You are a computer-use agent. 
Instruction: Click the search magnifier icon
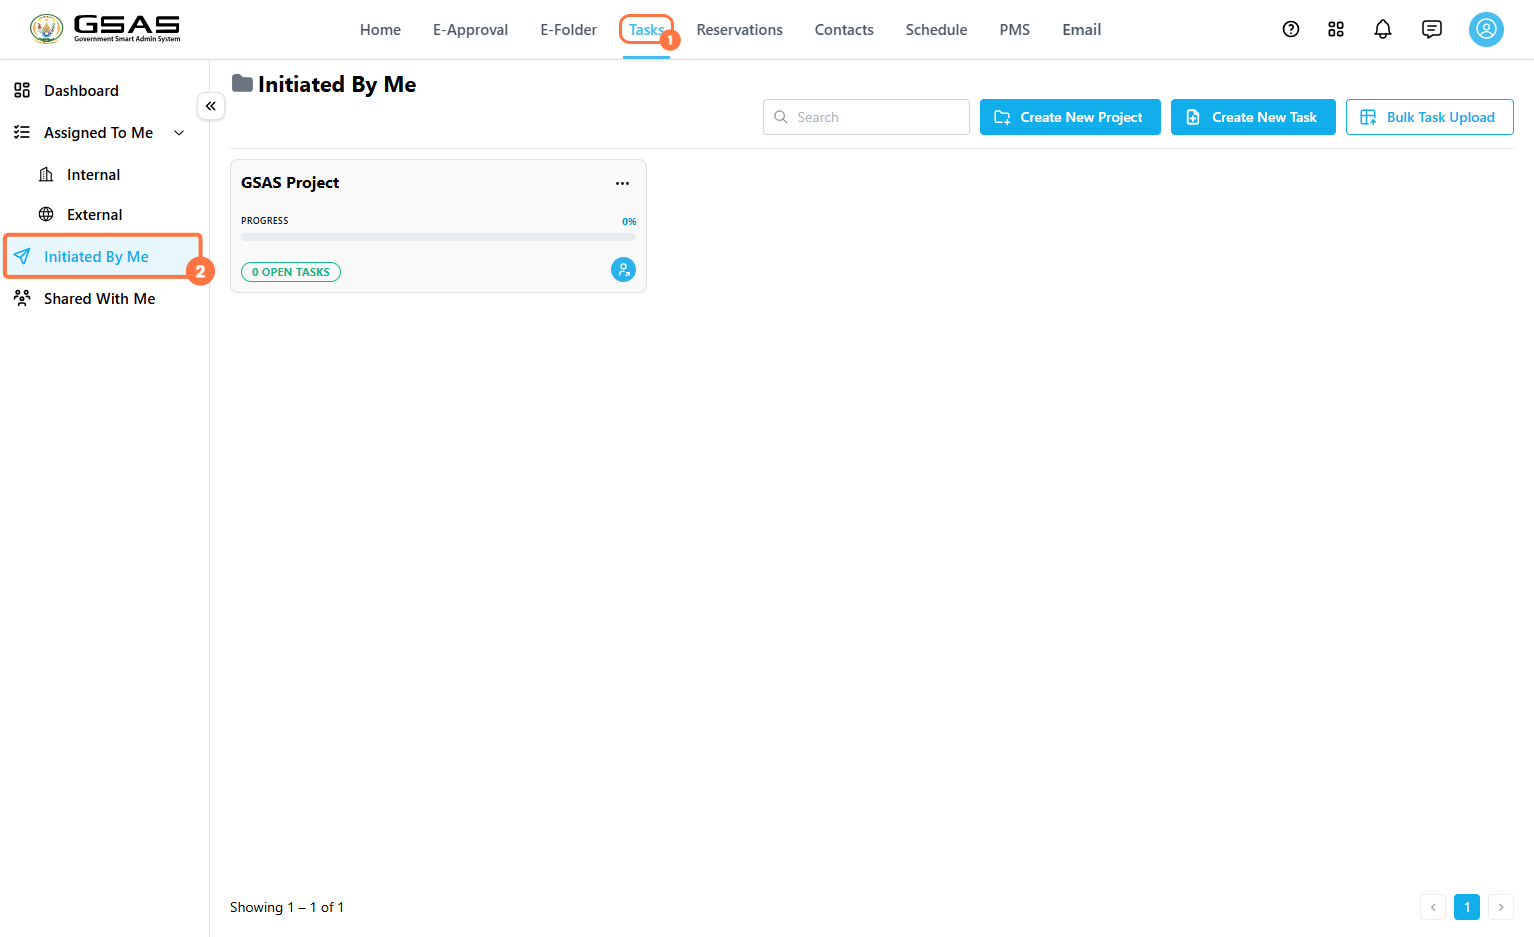pos(781,117)
